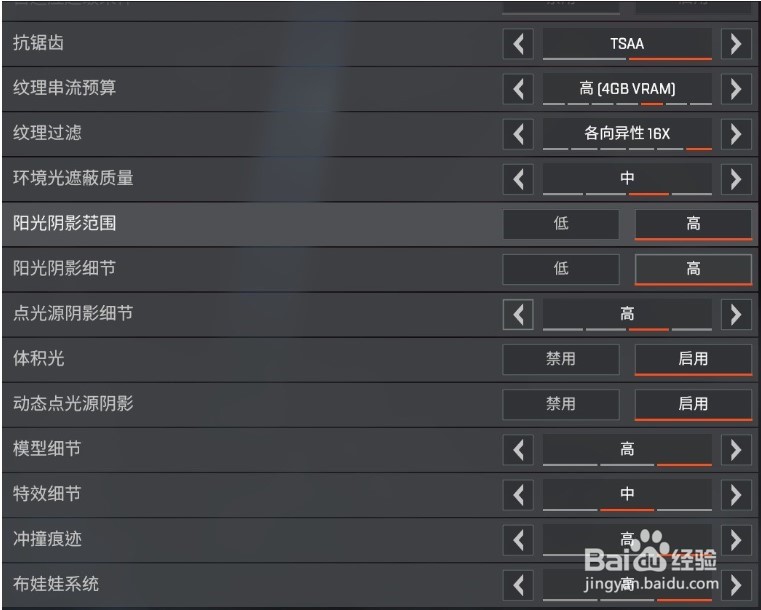Viewport: 761px width, 610px height.
Task: Decrease 纹理串流预算 with left arrow
Action: coord(517,89)
